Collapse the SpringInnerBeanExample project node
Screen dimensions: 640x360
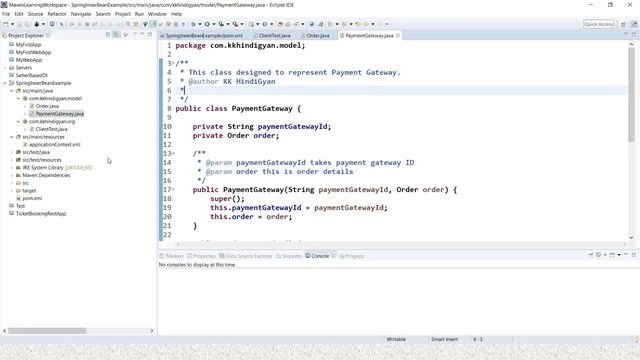pos(5,83)
